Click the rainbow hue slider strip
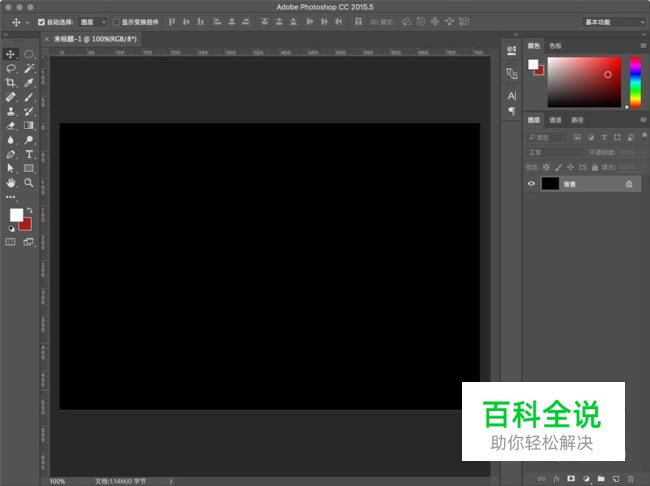The image size is (650, 486). tap(635, 80)
